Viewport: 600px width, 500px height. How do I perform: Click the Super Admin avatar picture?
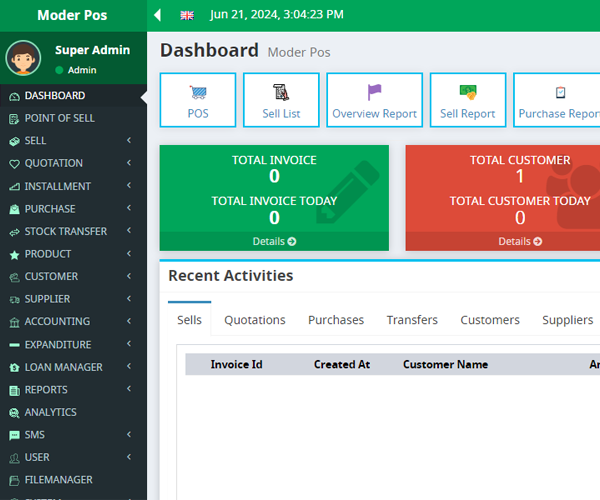23,58
